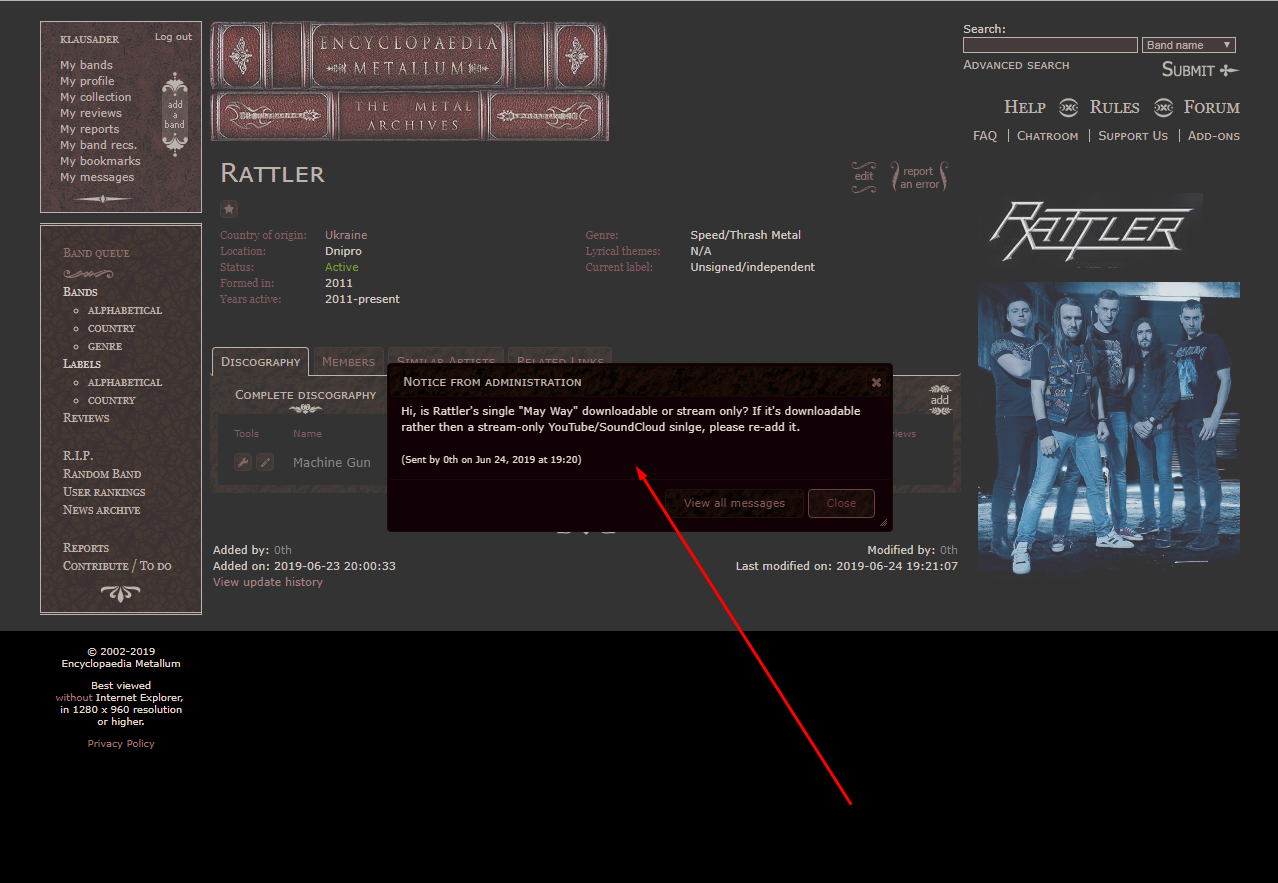Open the Rules page
This screenshot has height=883, width=1278.
point(1114,107)
